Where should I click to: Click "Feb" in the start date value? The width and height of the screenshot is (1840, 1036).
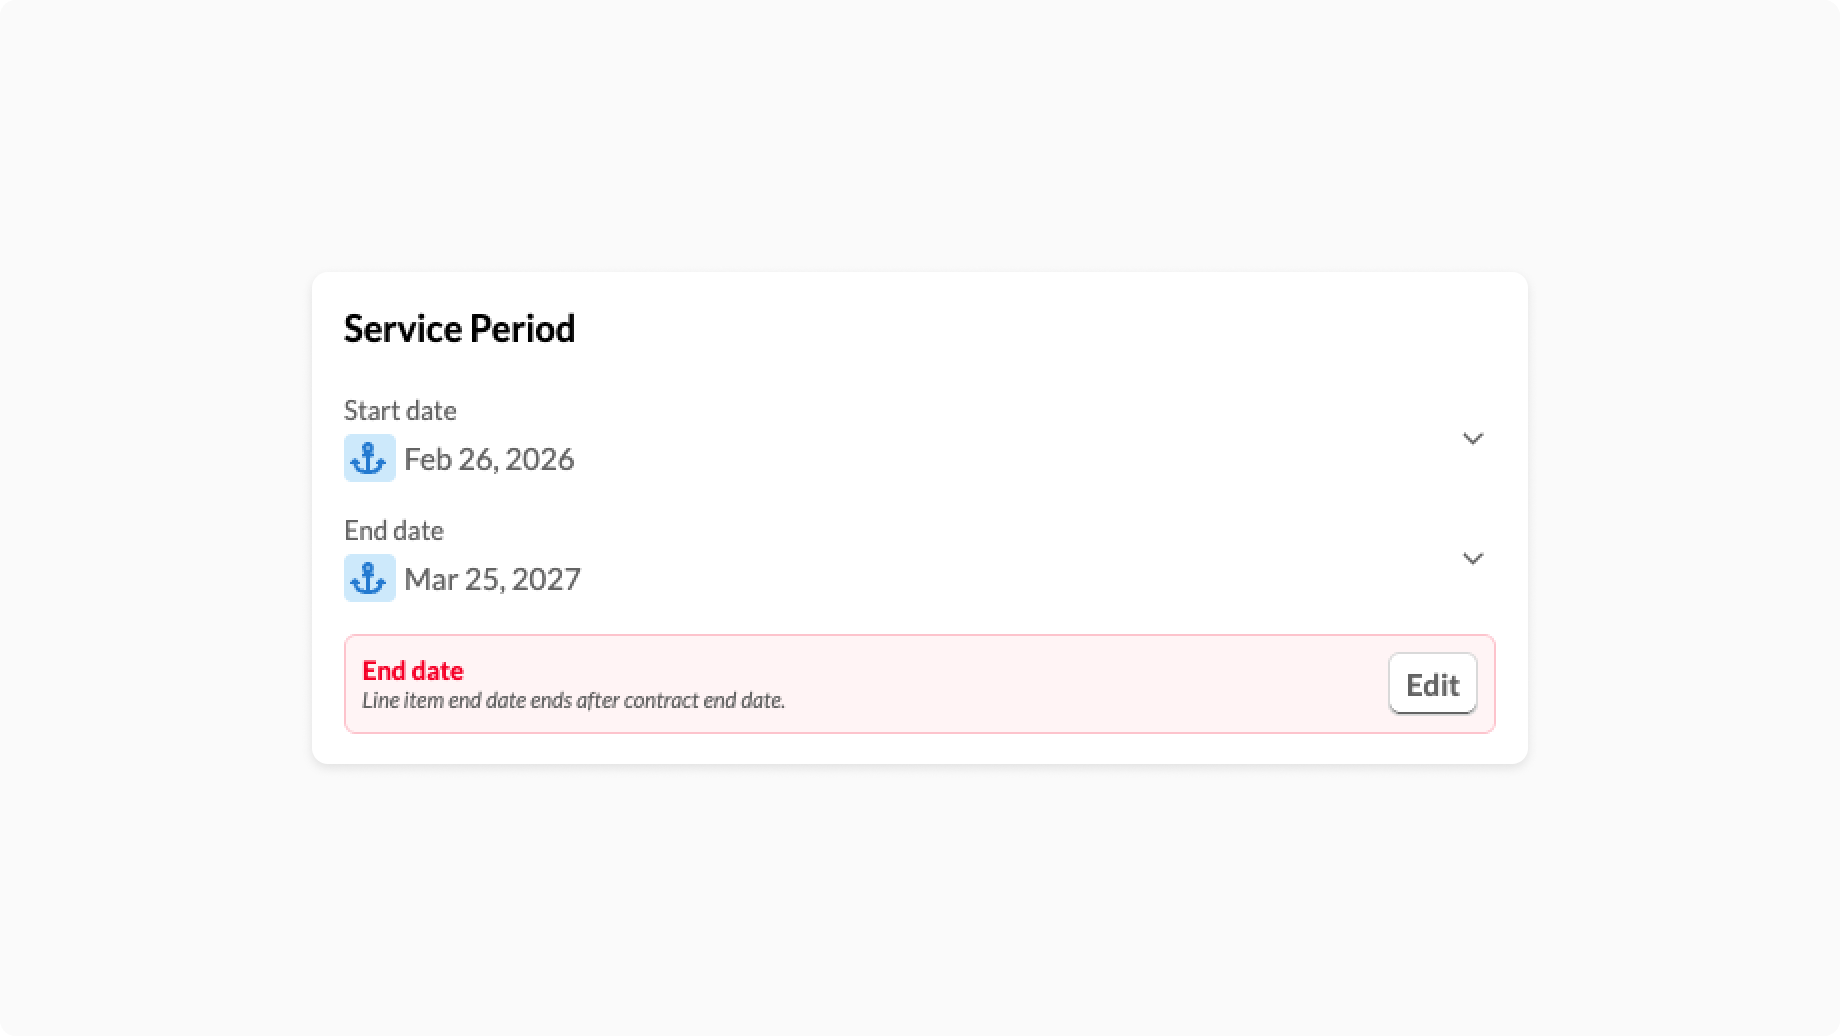(427, 459)
